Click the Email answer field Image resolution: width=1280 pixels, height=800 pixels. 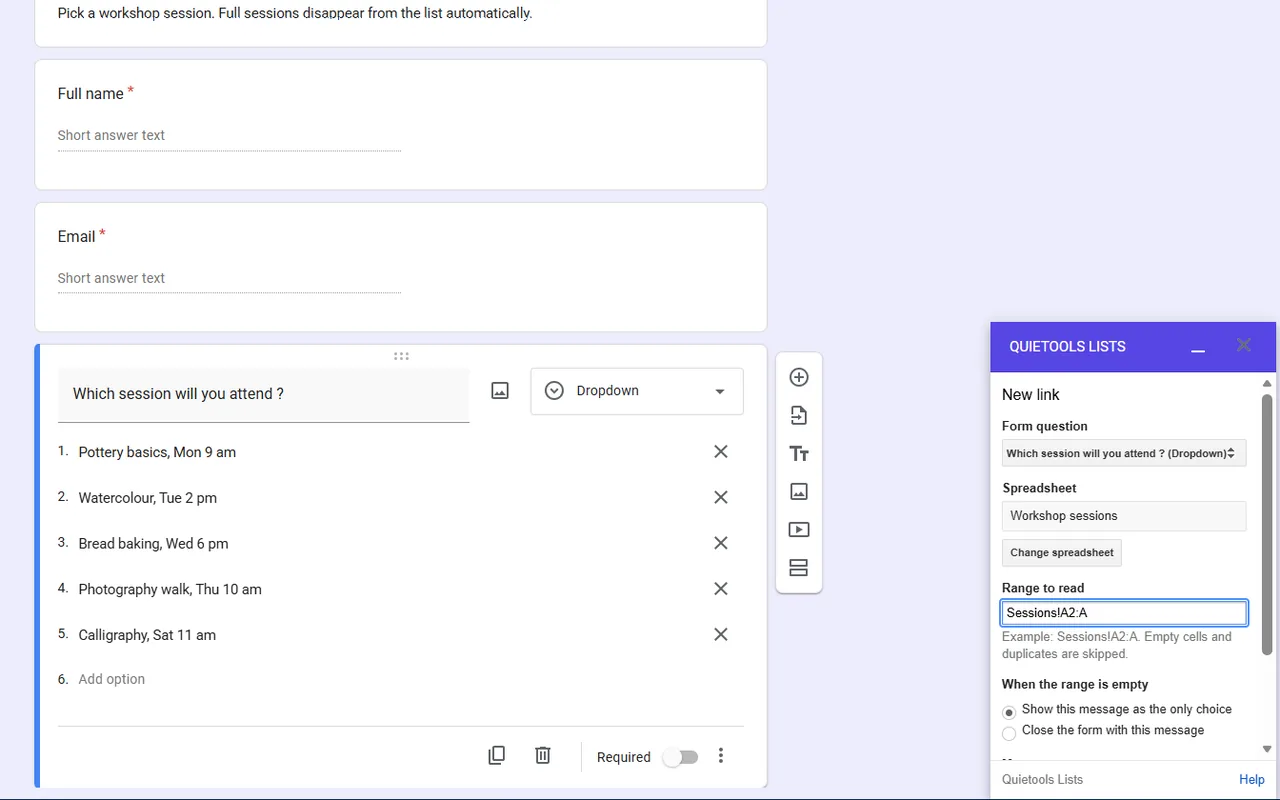pyautogui.click(x=229, y=279)
